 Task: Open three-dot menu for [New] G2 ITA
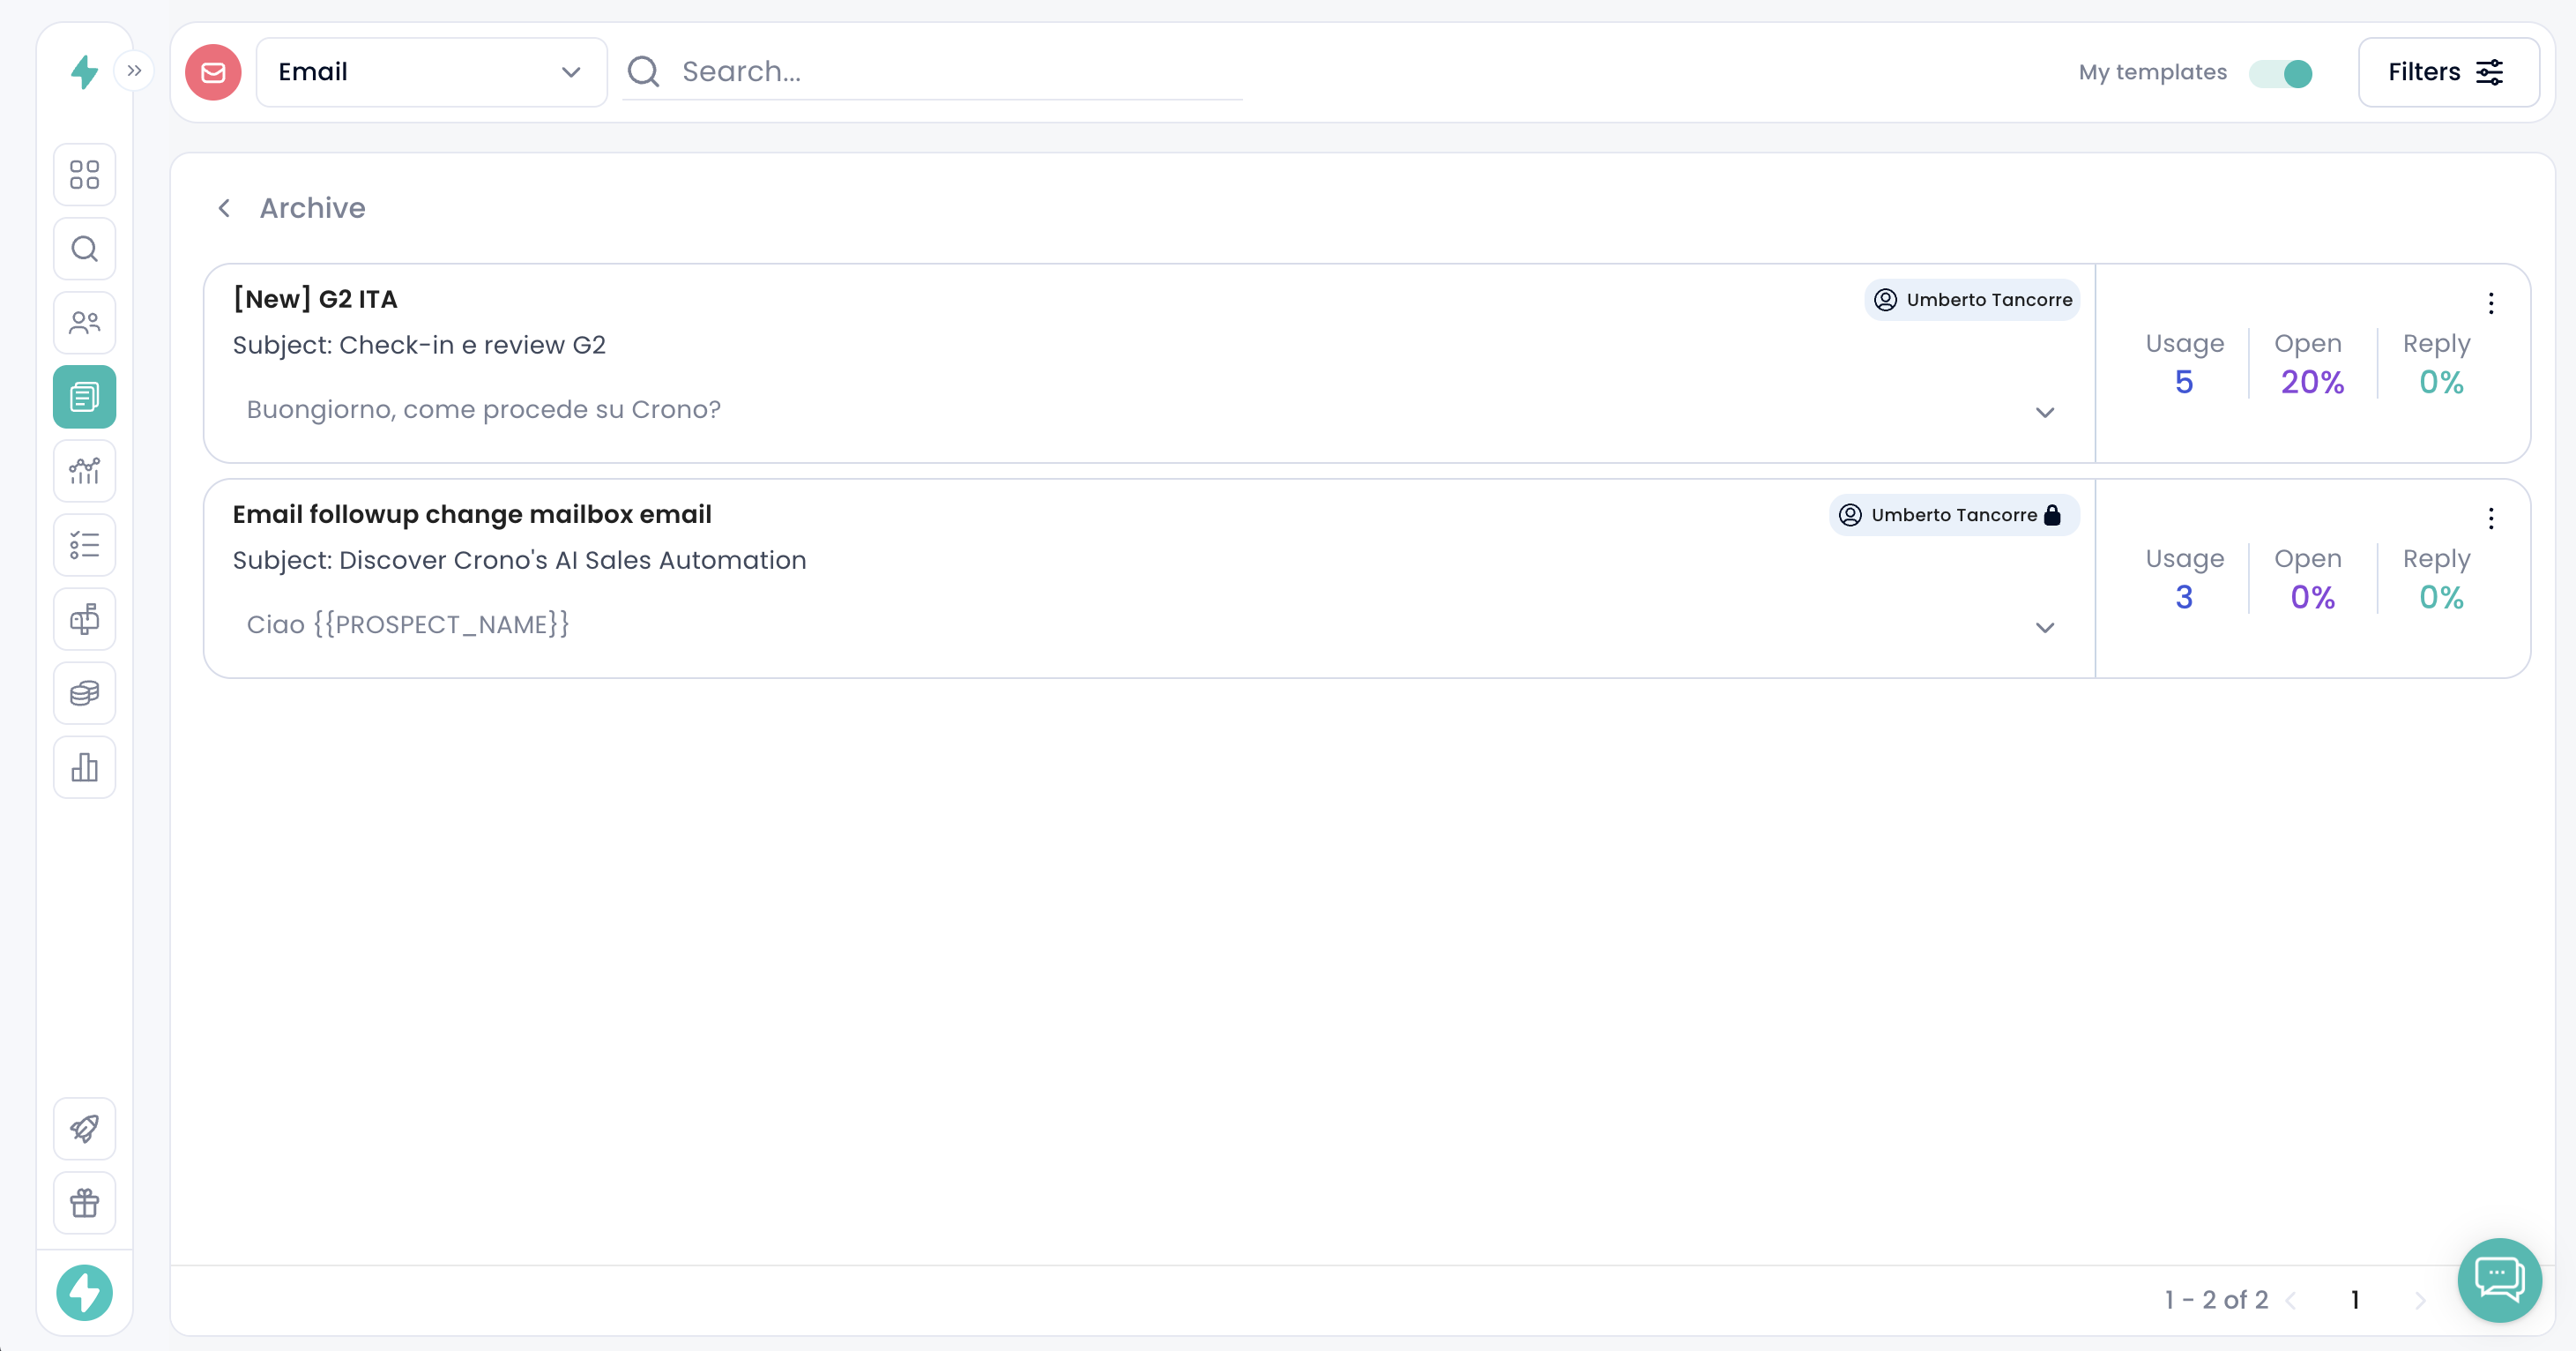2490,303
